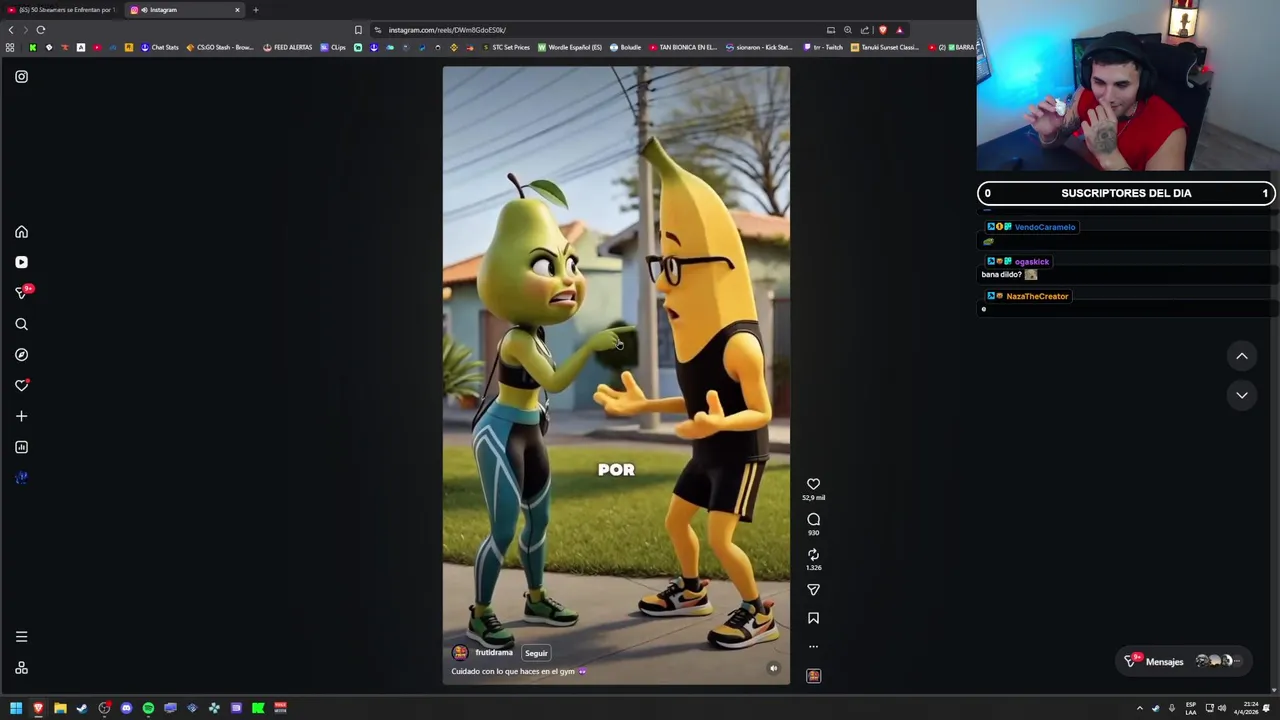Viewport: 1280px width, 720px height.
Task: Click the Seguir button next to frutidrama
Action: [536, 653]
